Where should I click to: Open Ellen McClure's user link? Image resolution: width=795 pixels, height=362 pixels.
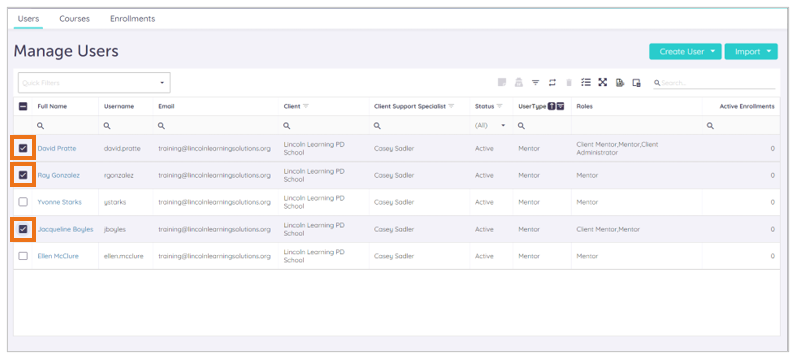pyautogui.click(x=58, y=256)
